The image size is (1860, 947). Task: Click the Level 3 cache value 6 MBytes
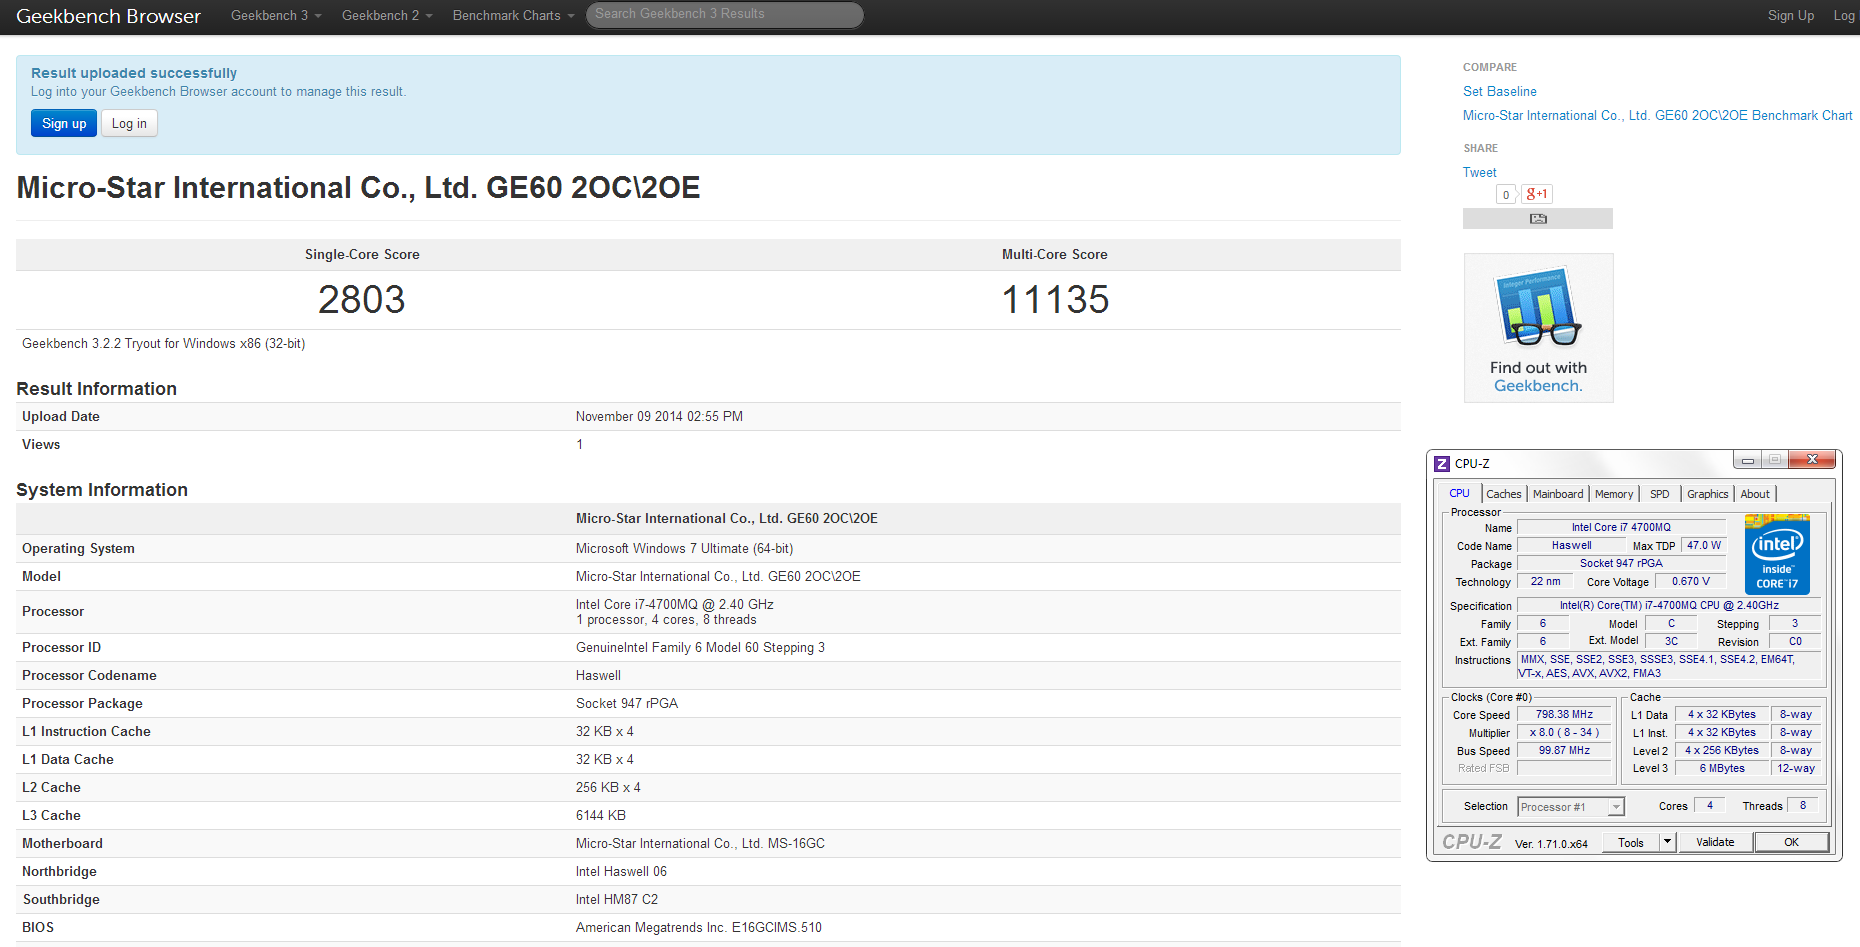point(1722,768)
